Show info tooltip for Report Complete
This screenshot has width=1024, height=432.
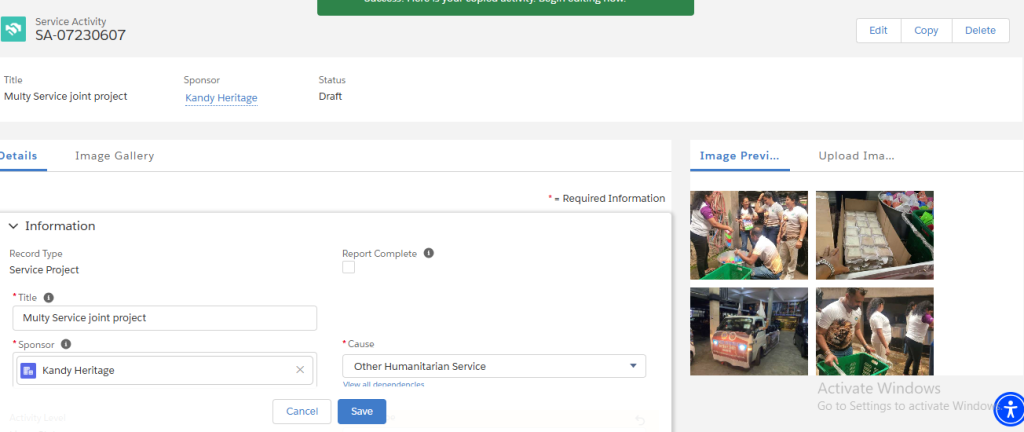tap(428, 253)
